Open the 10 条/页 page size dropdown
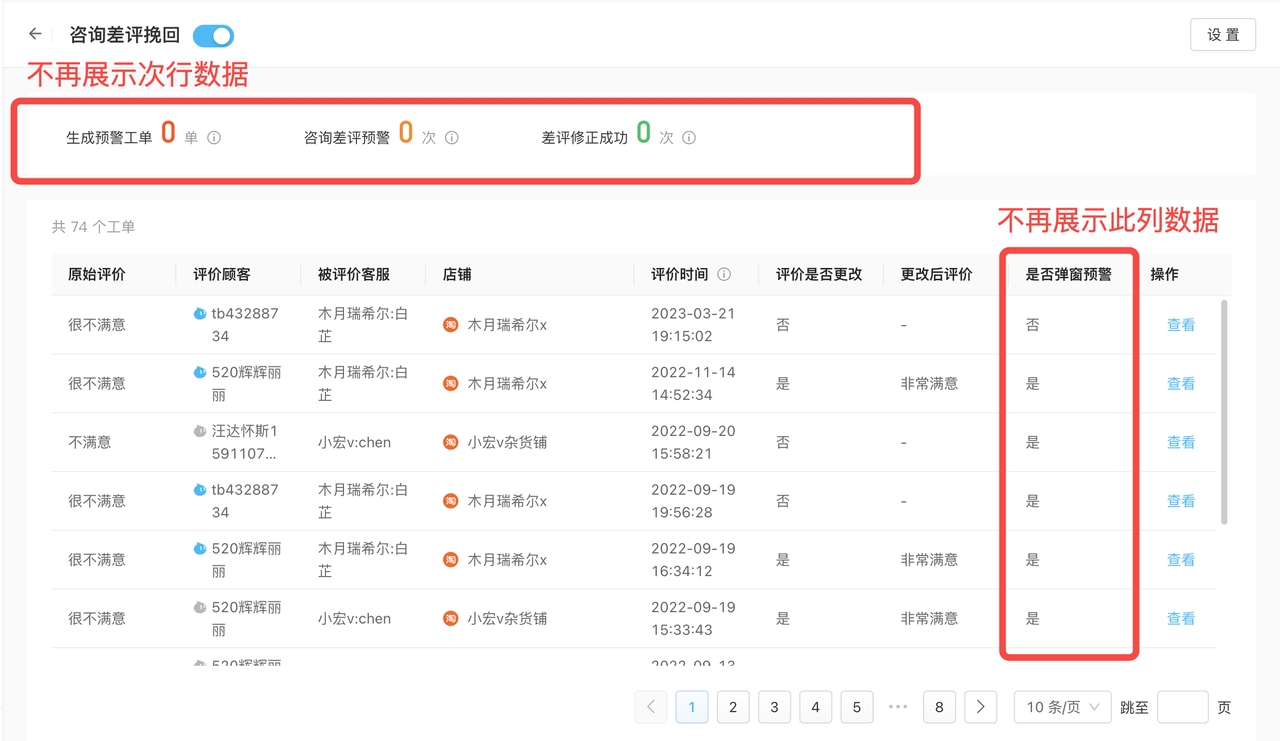Viewport: 1280px width, 741px height. 1062,707
